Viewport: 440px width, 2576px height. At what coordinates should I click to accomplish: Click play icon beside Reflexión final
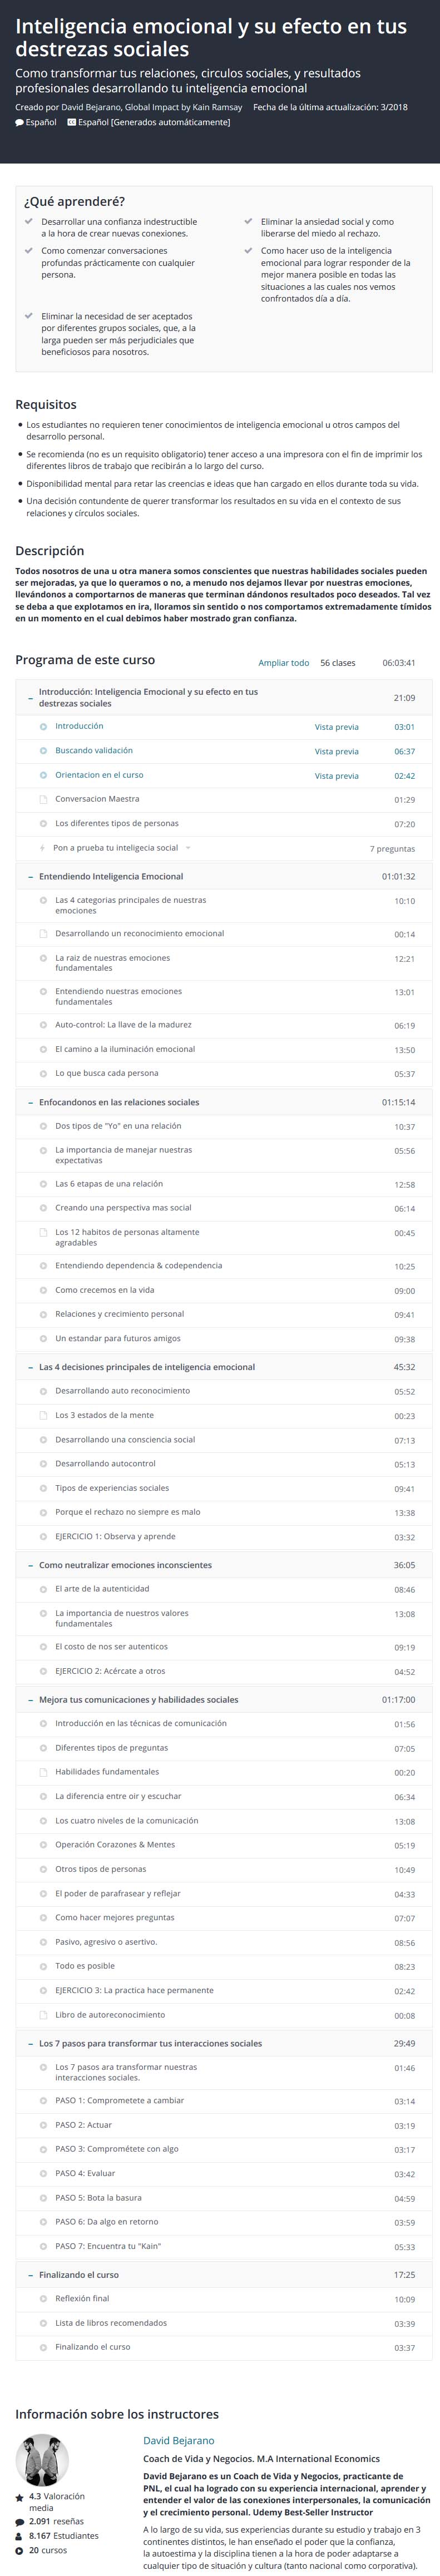coord(43,2298)
